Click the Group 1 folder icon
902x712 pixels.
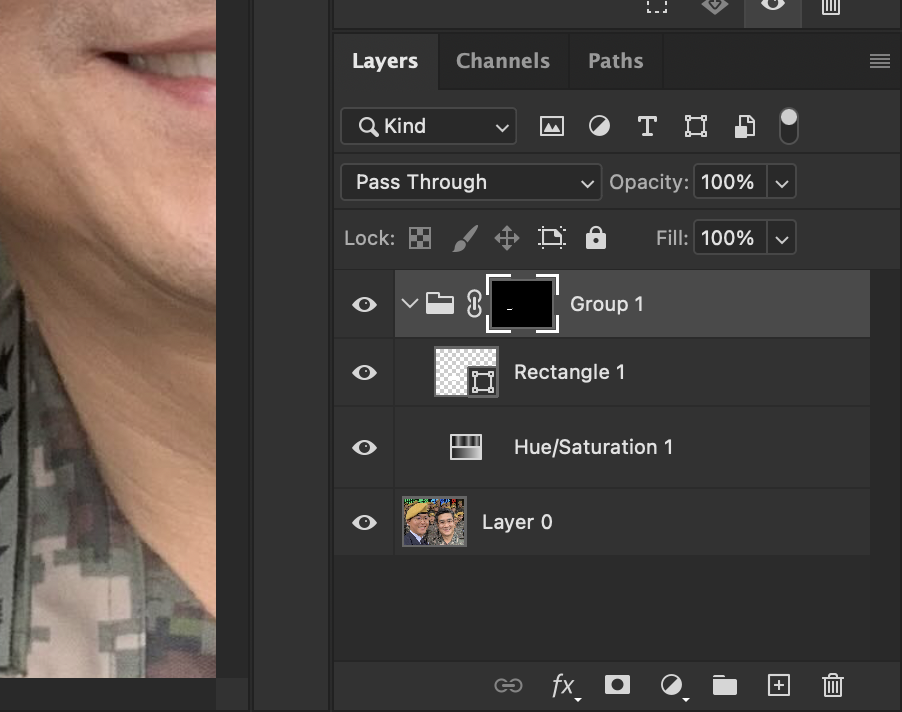(439, 303)
